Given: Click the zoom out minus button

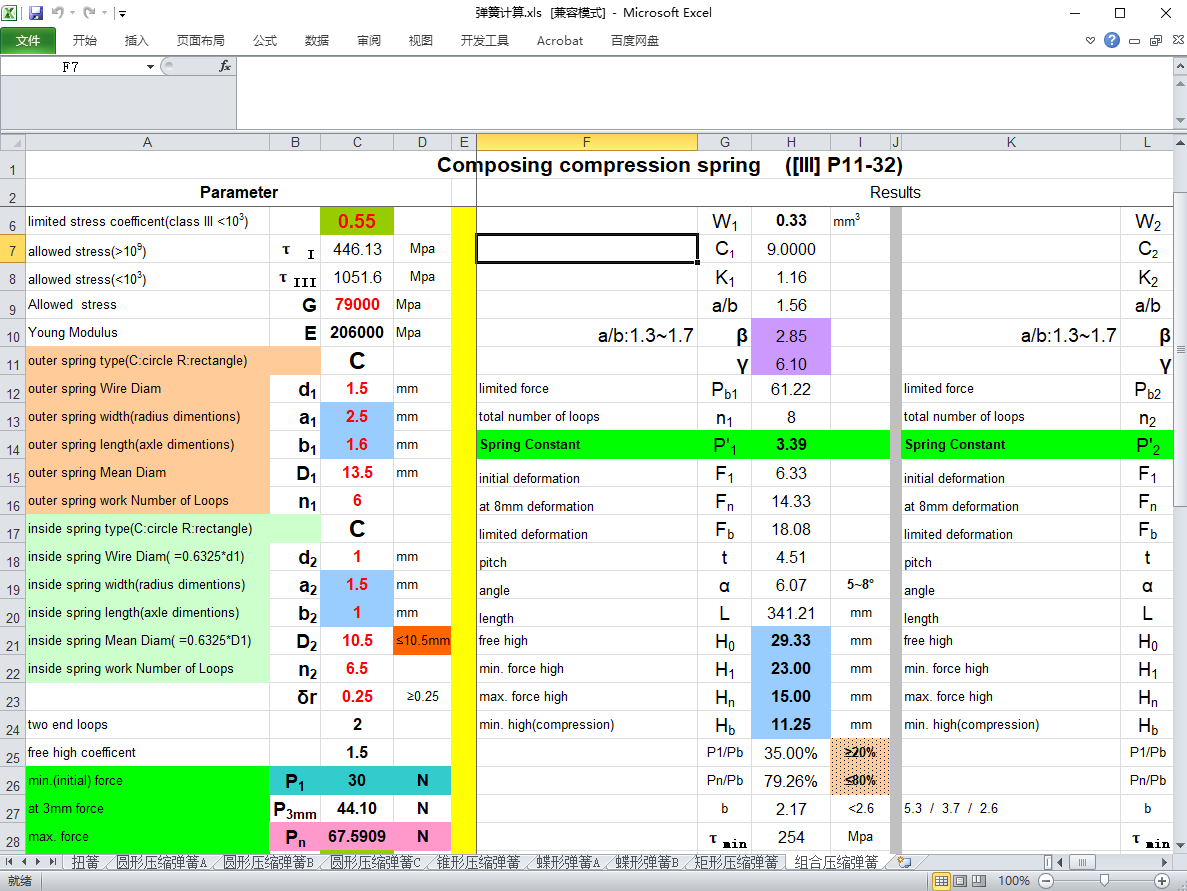Looking at the screenshot, I should pyautogui.click(x=1046, y=881).
